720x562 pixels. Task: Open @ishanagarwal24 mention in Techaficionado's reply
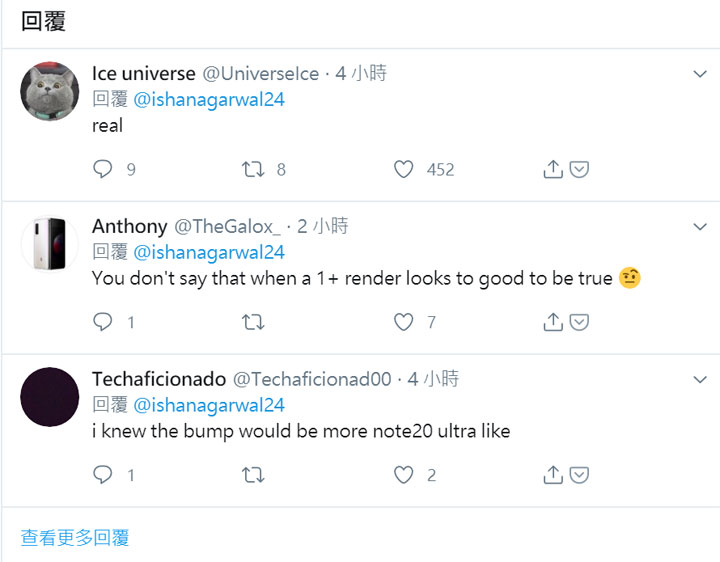tap(209, 405)
